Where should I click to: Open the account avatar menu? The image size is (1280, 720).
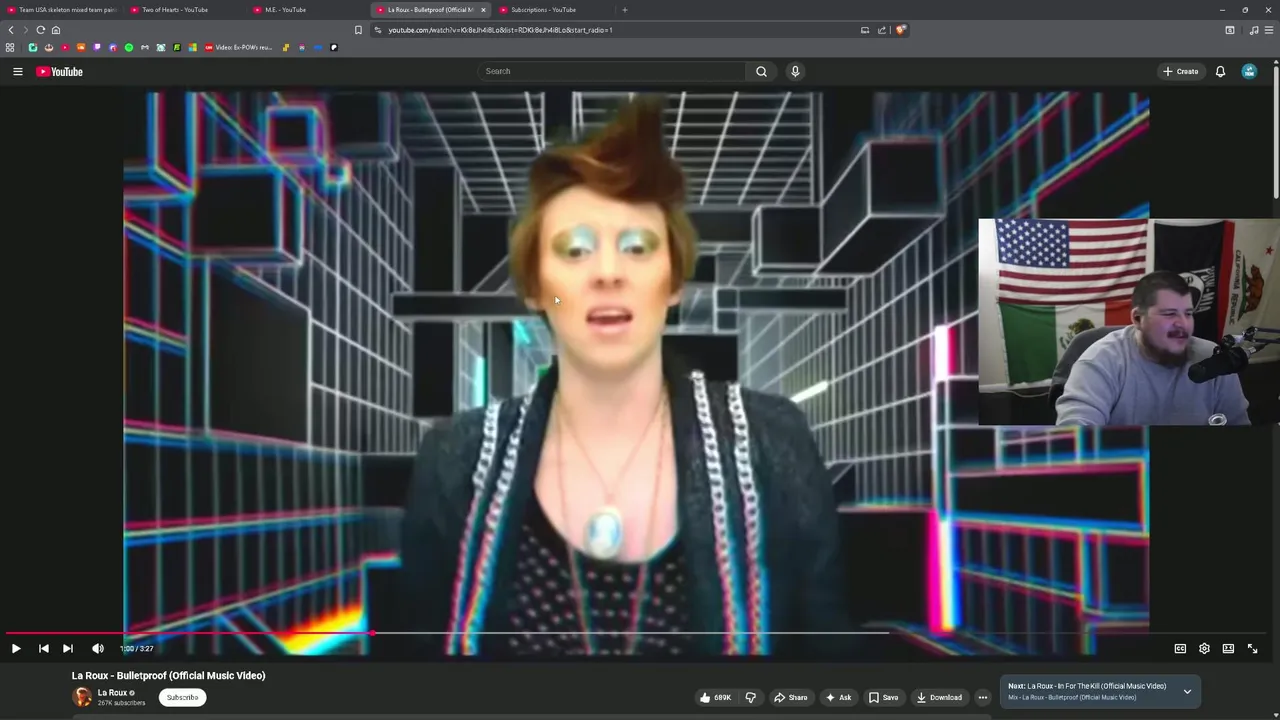tap(1249, 71)
